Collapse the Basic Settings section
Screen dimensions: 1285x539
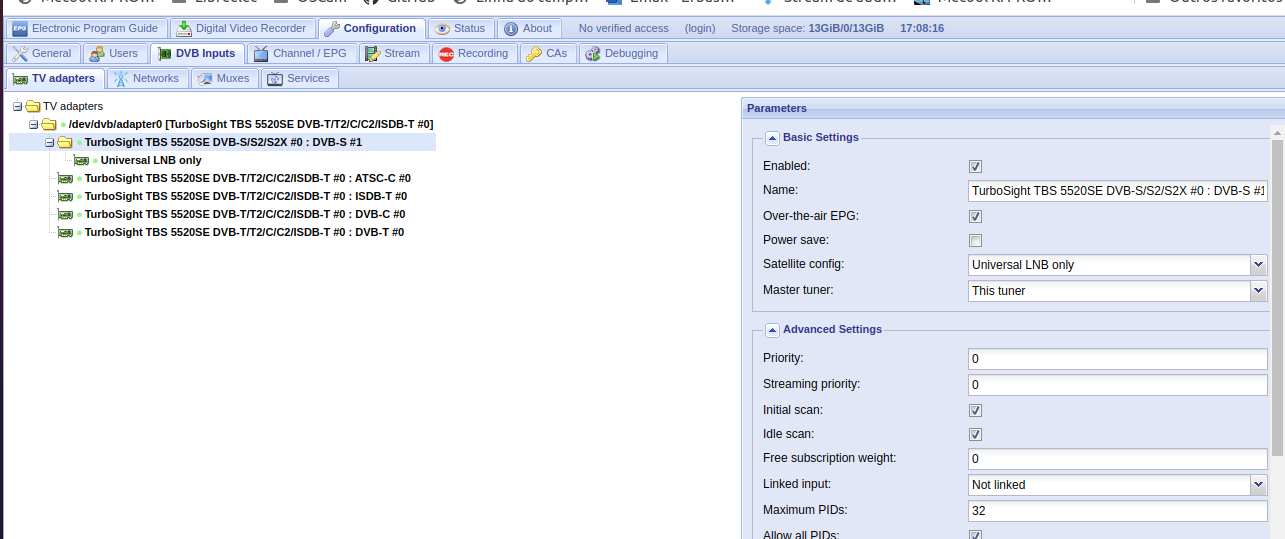tap(772, 138)
